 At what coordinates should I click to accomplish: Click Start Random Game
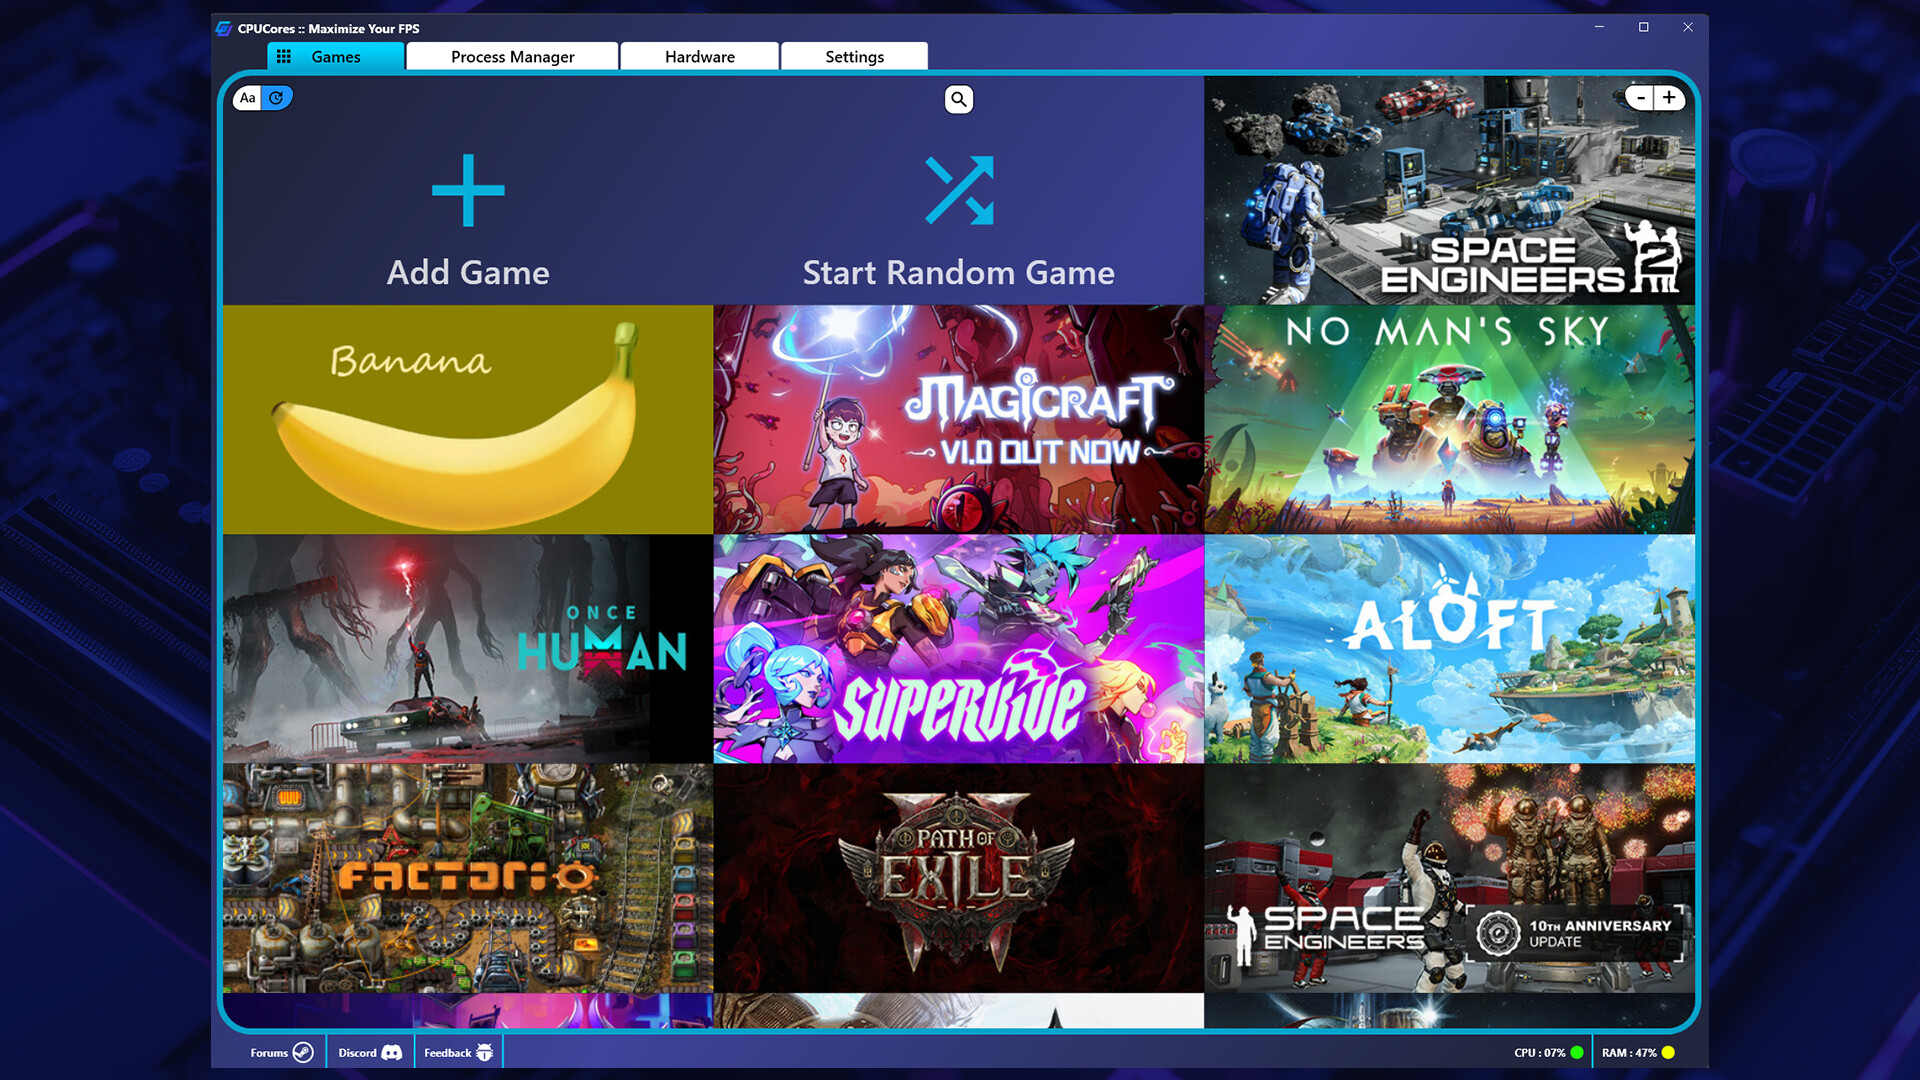pos(958,272)
